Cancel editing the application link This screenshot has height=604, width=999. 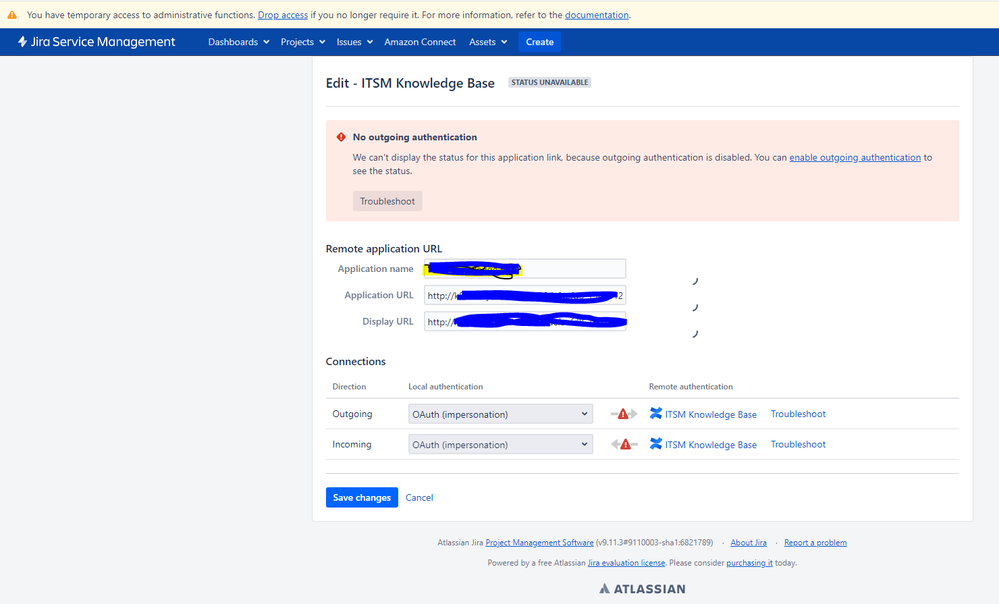[419, 498]
